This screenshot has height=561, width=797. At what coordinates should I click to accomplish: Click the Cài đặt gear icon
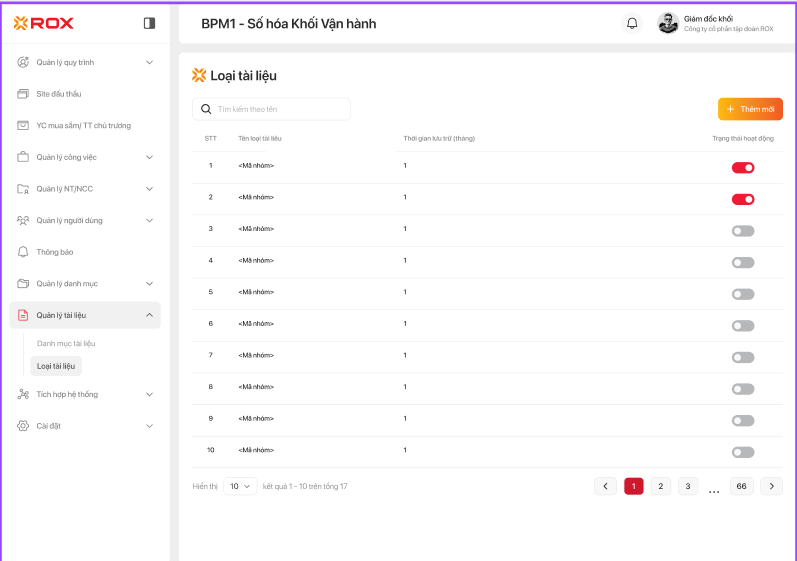point(23,426)
